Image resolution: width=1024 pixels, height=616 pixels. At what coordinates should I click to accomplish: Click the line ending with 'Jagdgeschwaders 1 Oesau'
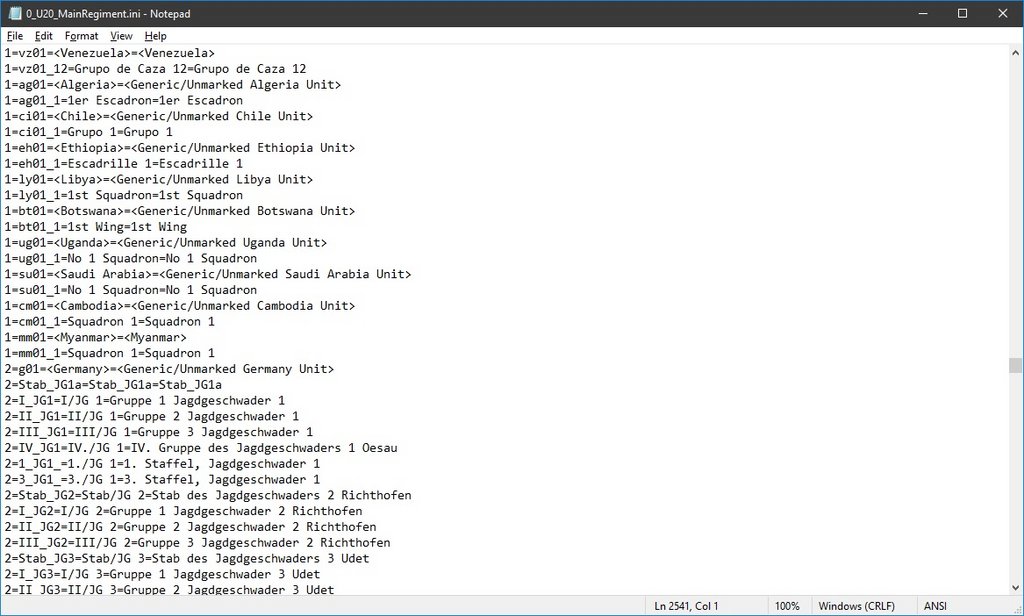200,447
